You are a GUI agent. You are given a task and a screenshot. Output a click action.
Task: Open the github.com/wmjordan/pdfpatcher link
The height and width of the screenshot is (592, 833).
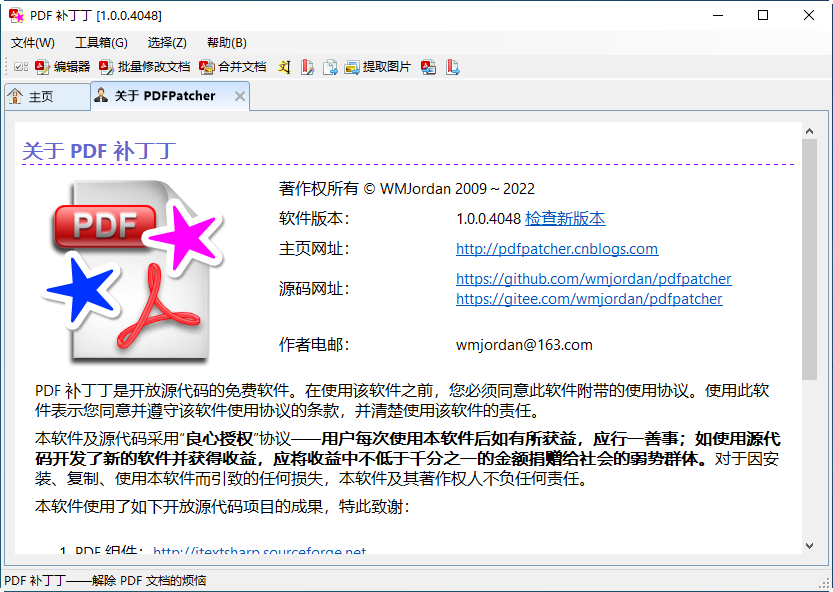coord(594,279)
